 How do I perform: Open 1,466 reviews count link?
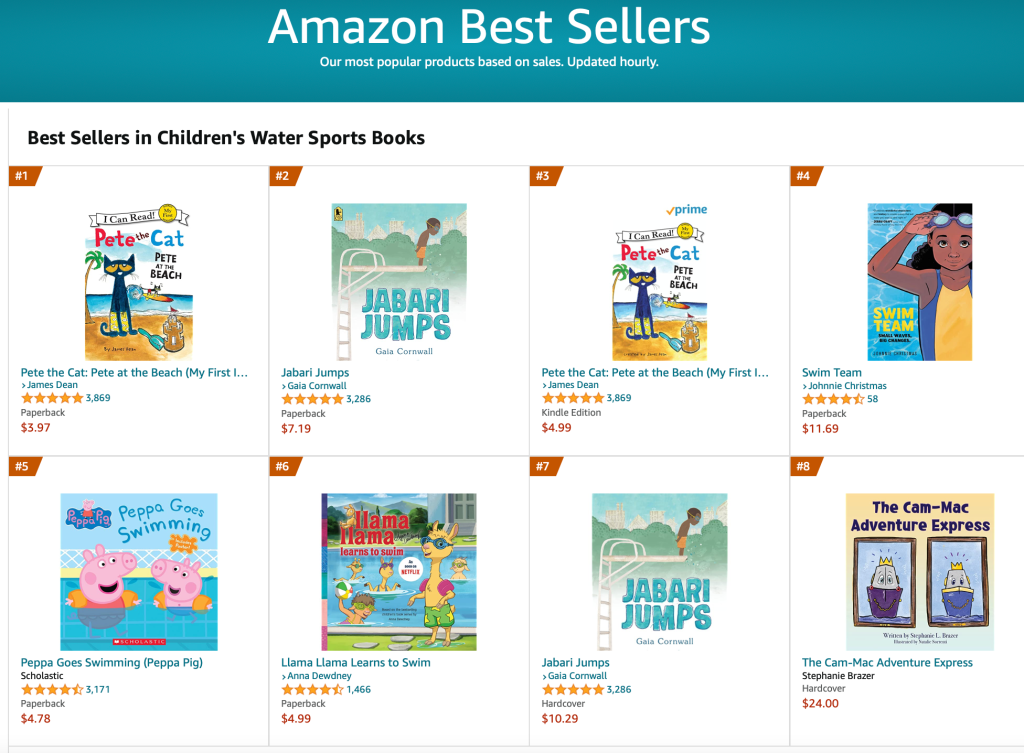359,689
